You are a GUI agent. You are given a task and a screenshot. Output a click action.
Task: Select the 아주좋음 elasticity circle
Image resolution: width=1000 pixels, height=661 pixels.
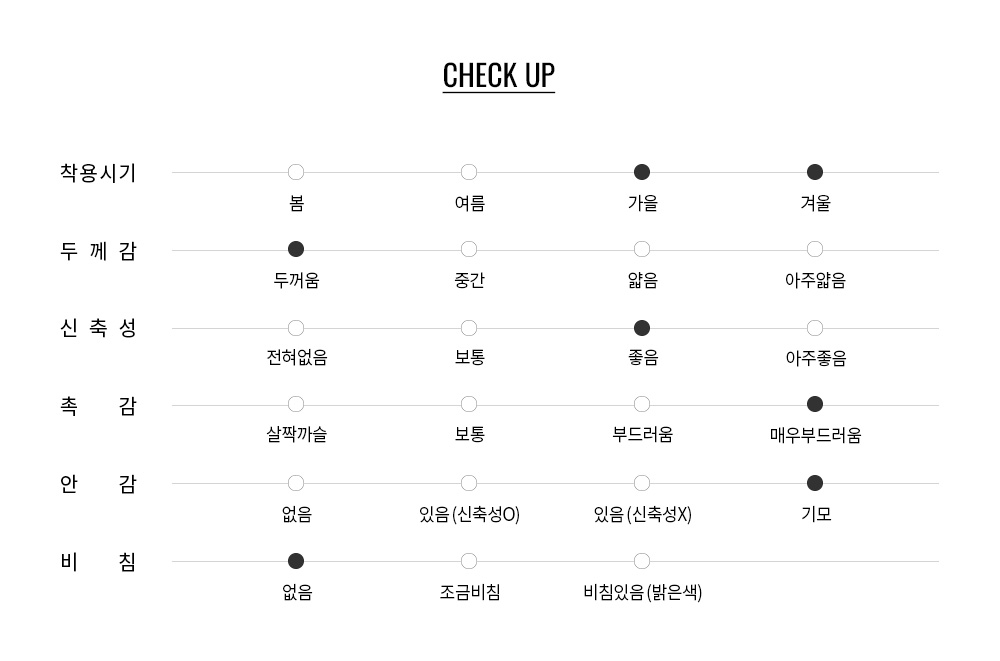(815, 328)
